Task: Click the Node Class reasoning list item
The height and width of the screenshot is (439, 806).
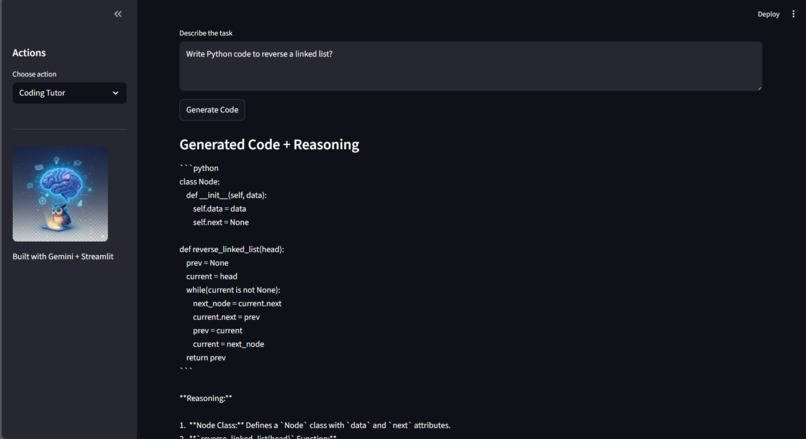Action: [x=315, y=425]
